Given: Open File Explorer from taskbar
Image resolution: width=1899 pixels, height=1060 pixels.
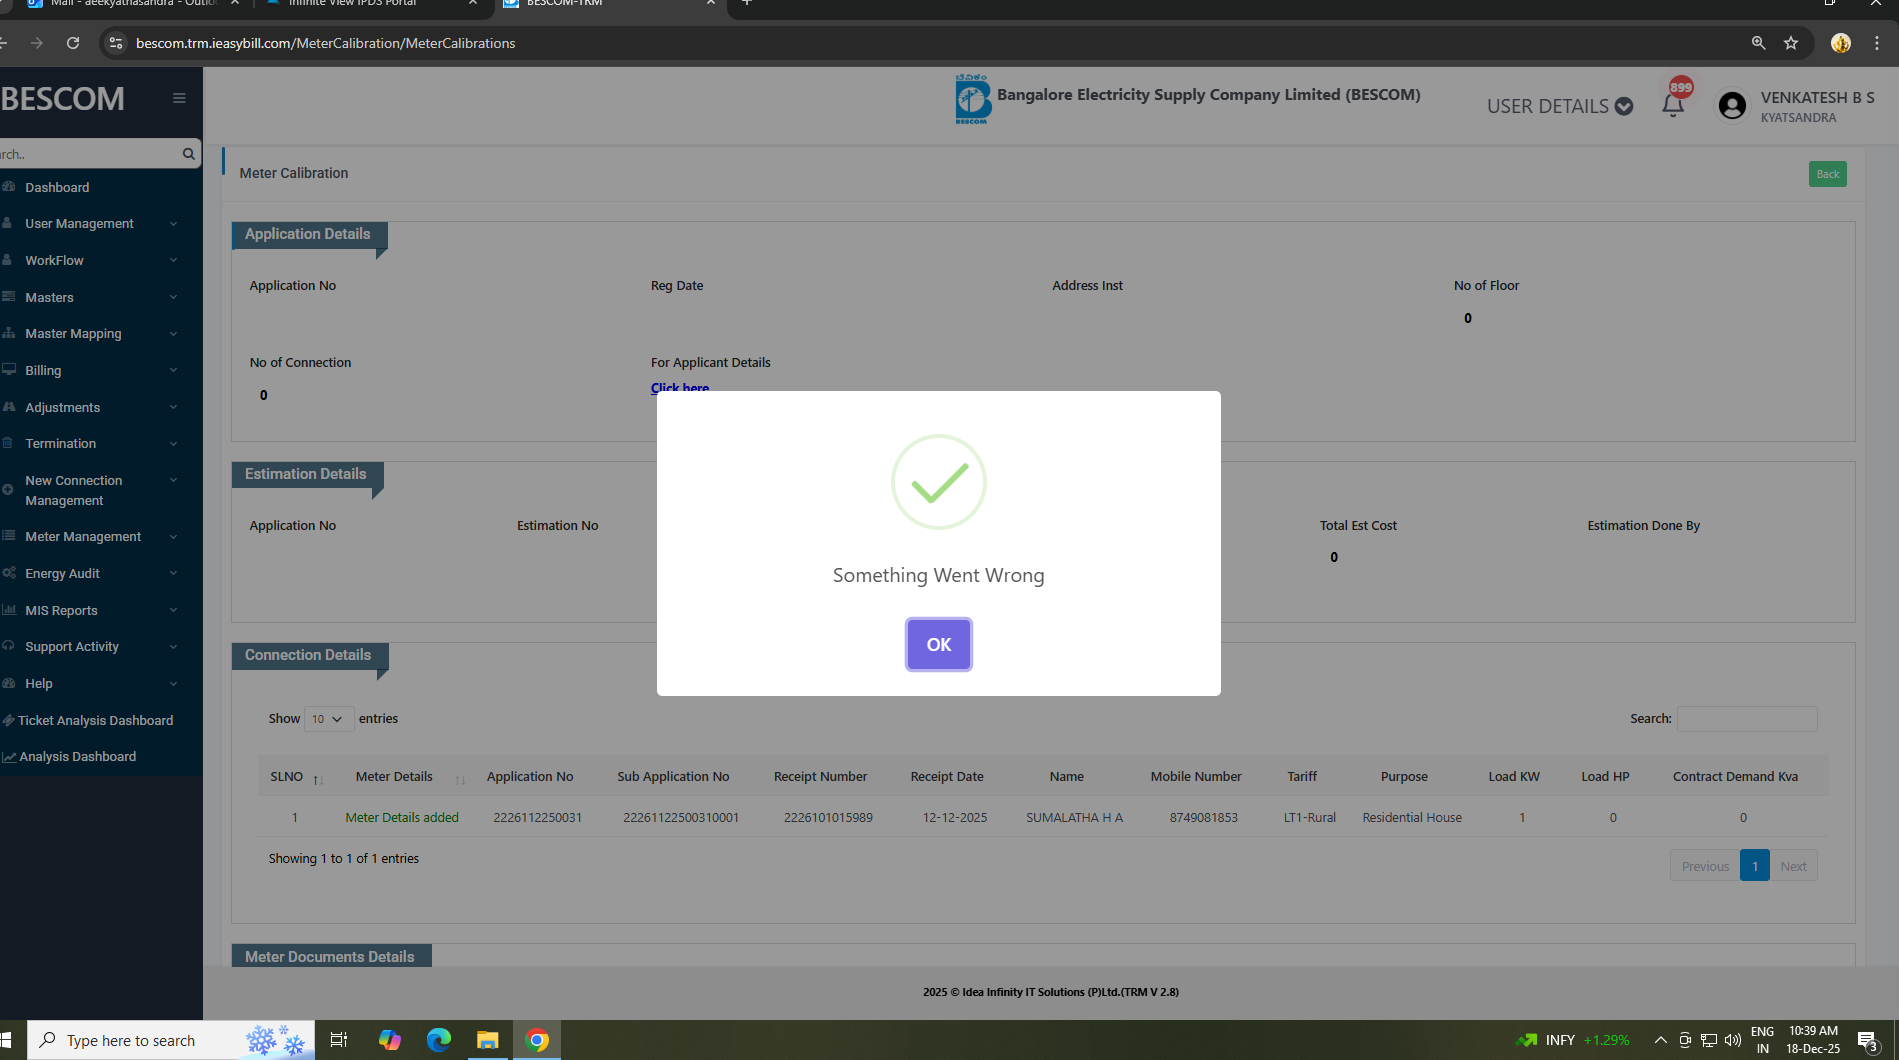Looking at the screenshot, I should (x=487, y=1040).
